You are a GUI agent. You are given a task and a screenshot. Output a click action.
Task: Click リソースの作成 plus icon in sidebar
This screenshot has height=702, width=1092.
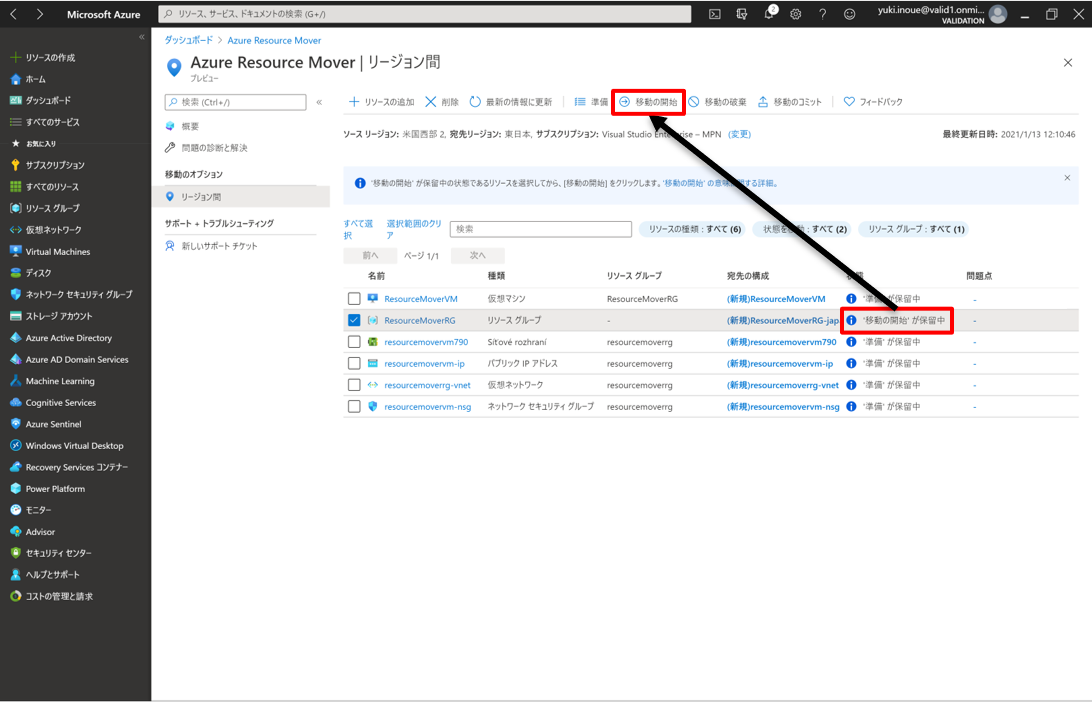15,57
